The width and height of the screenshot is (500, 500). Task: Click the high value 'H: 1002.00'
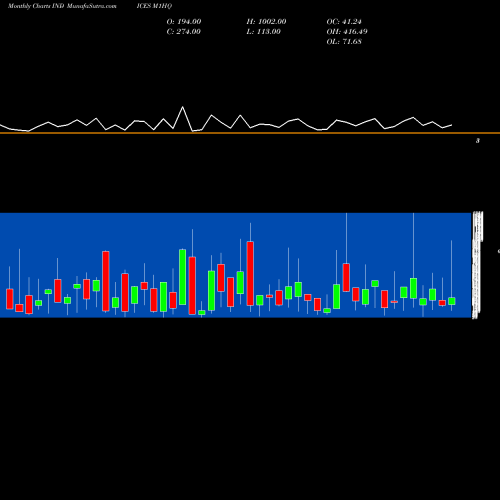[266, 22]
